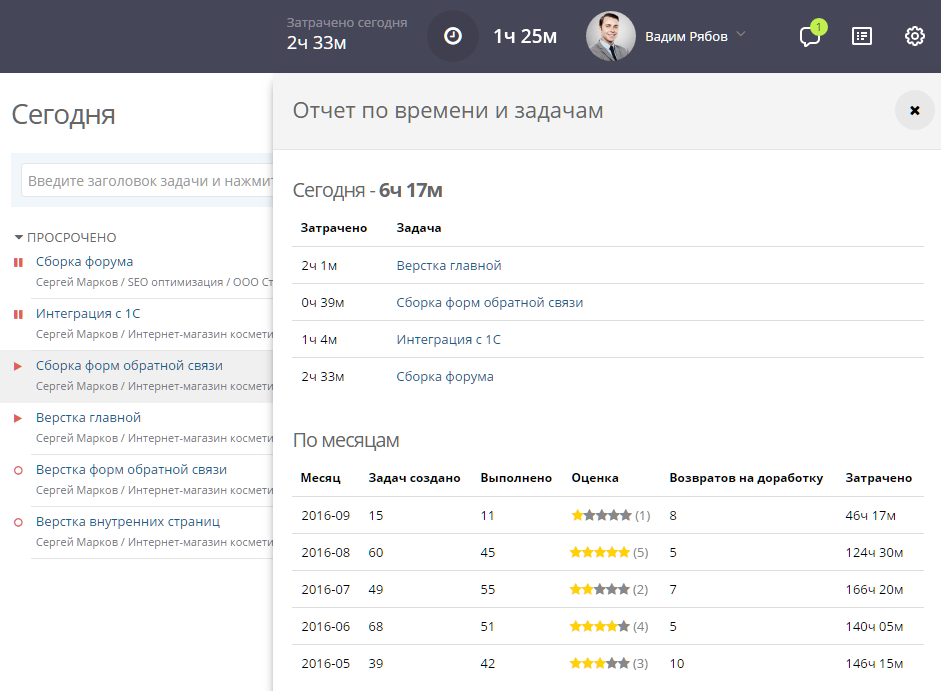Click Вадим Рябов profile avatar
Screen dimensions: 941x691
pos(610,36)
